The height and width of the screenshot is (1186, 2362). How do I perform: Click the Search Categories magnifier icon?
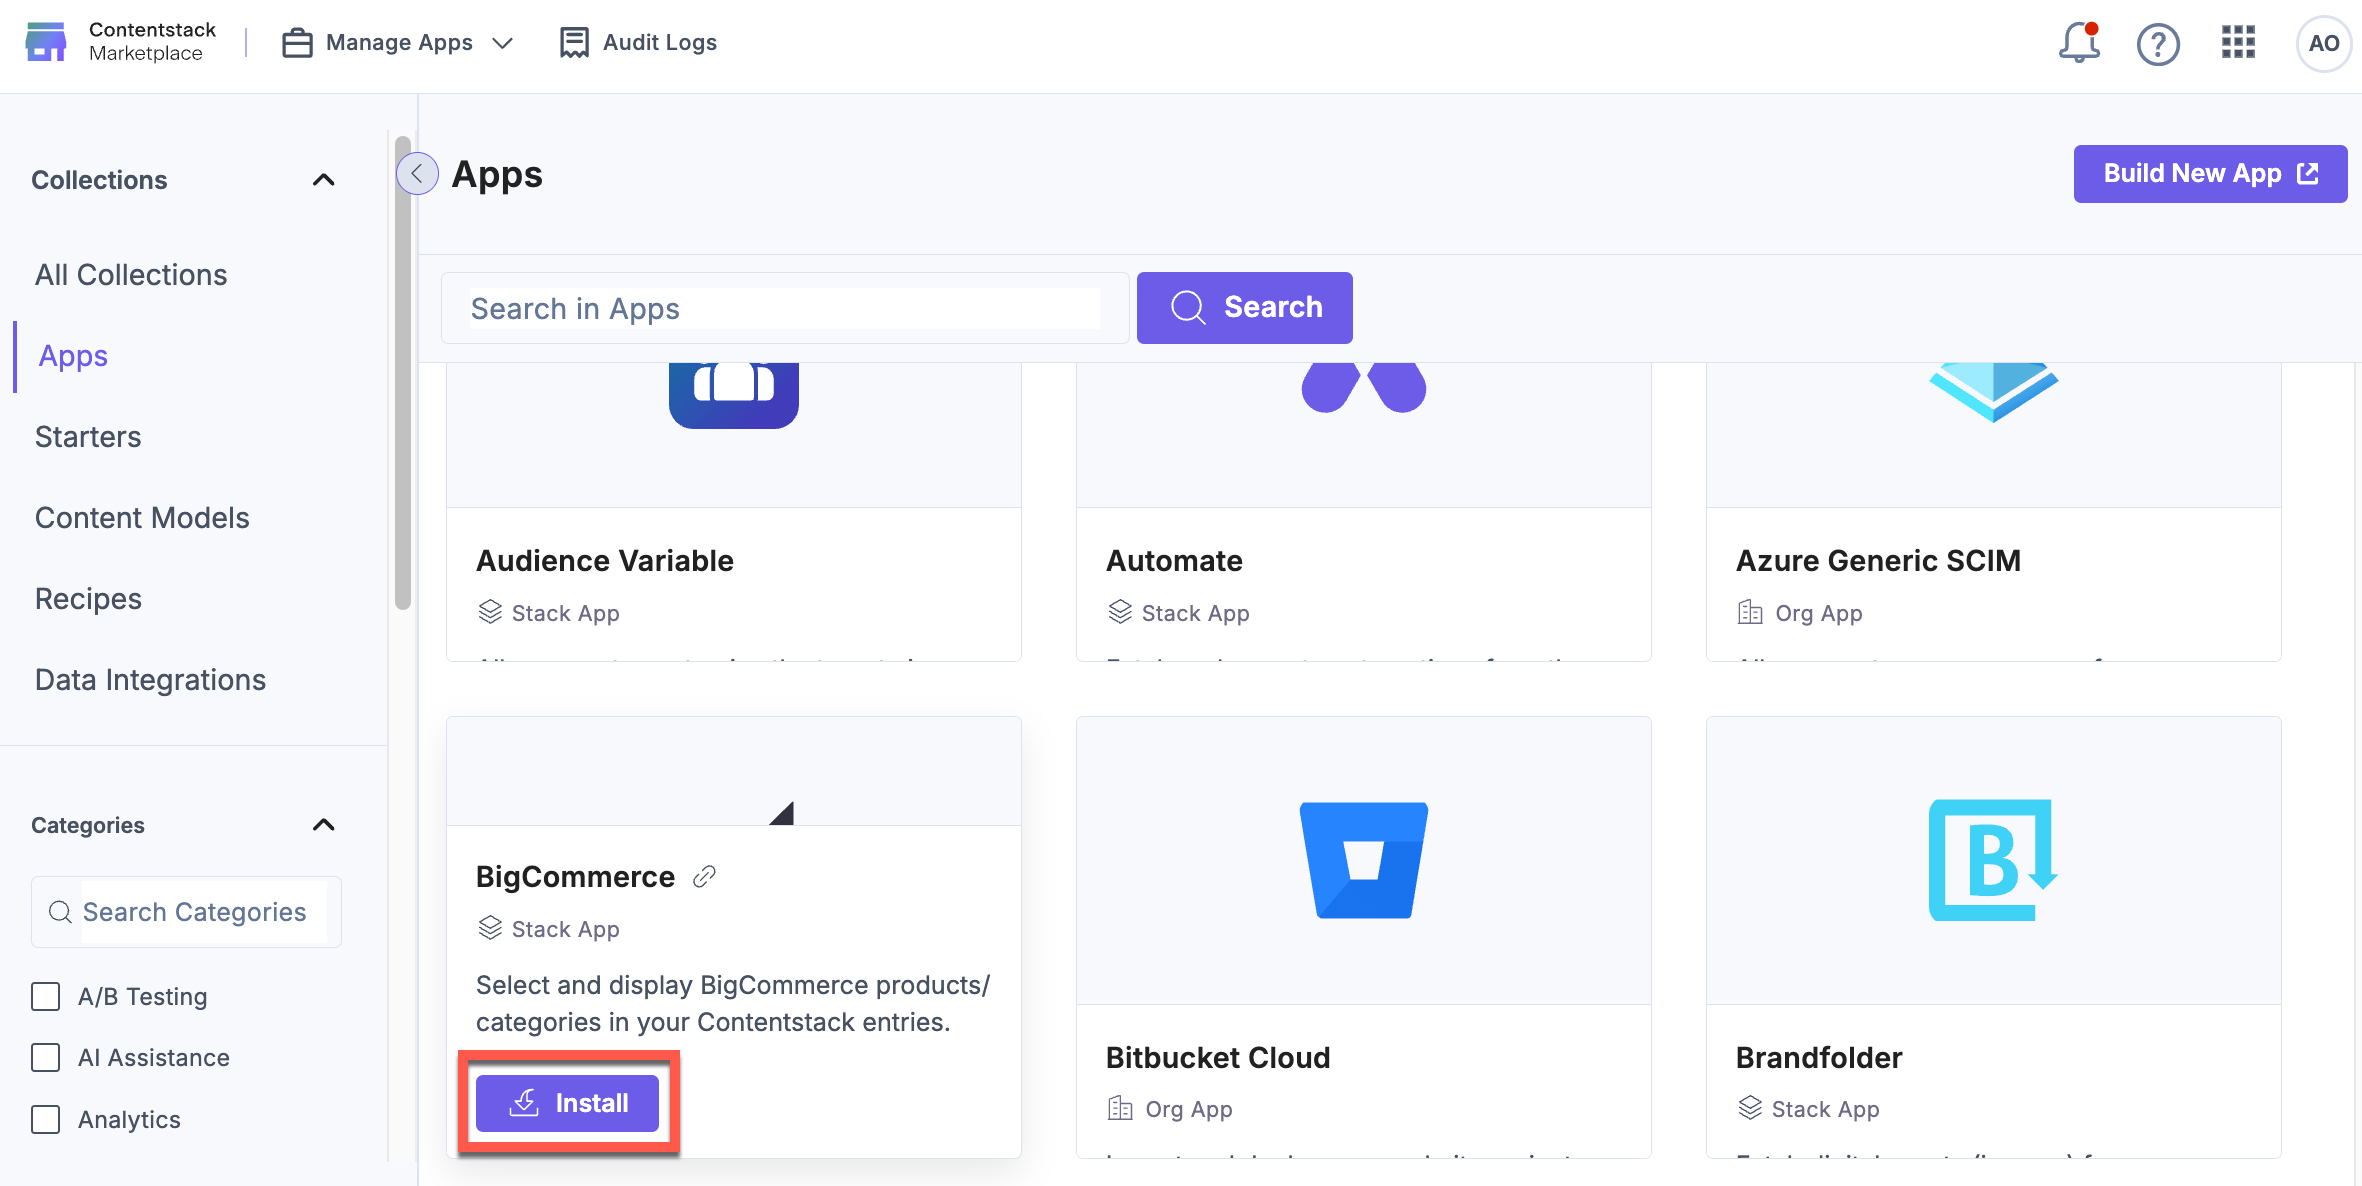(x=60, y=912)
